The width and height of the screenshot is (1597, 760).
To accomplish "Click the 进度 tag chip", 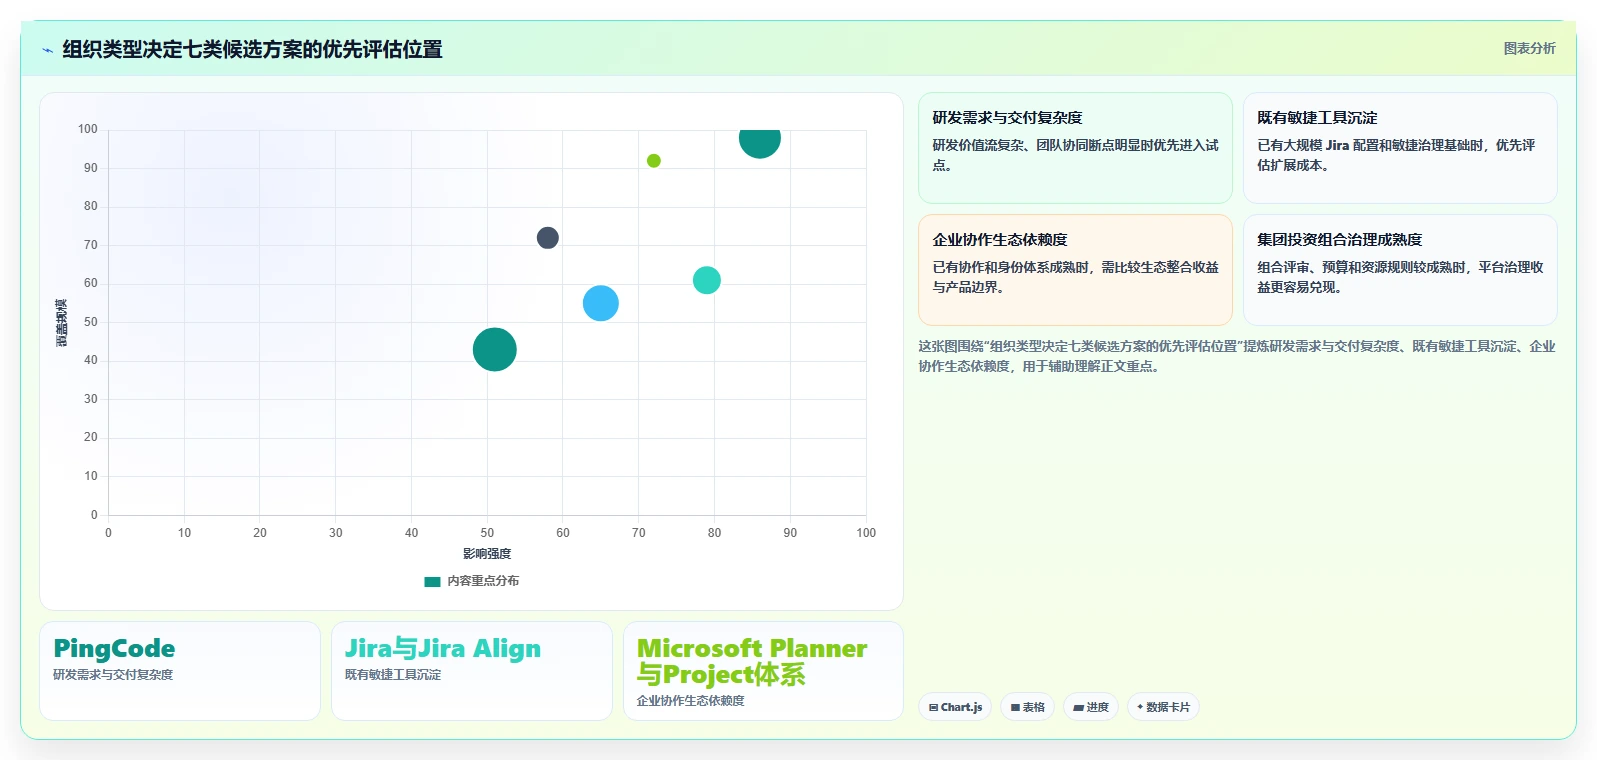I will 1091,707.
